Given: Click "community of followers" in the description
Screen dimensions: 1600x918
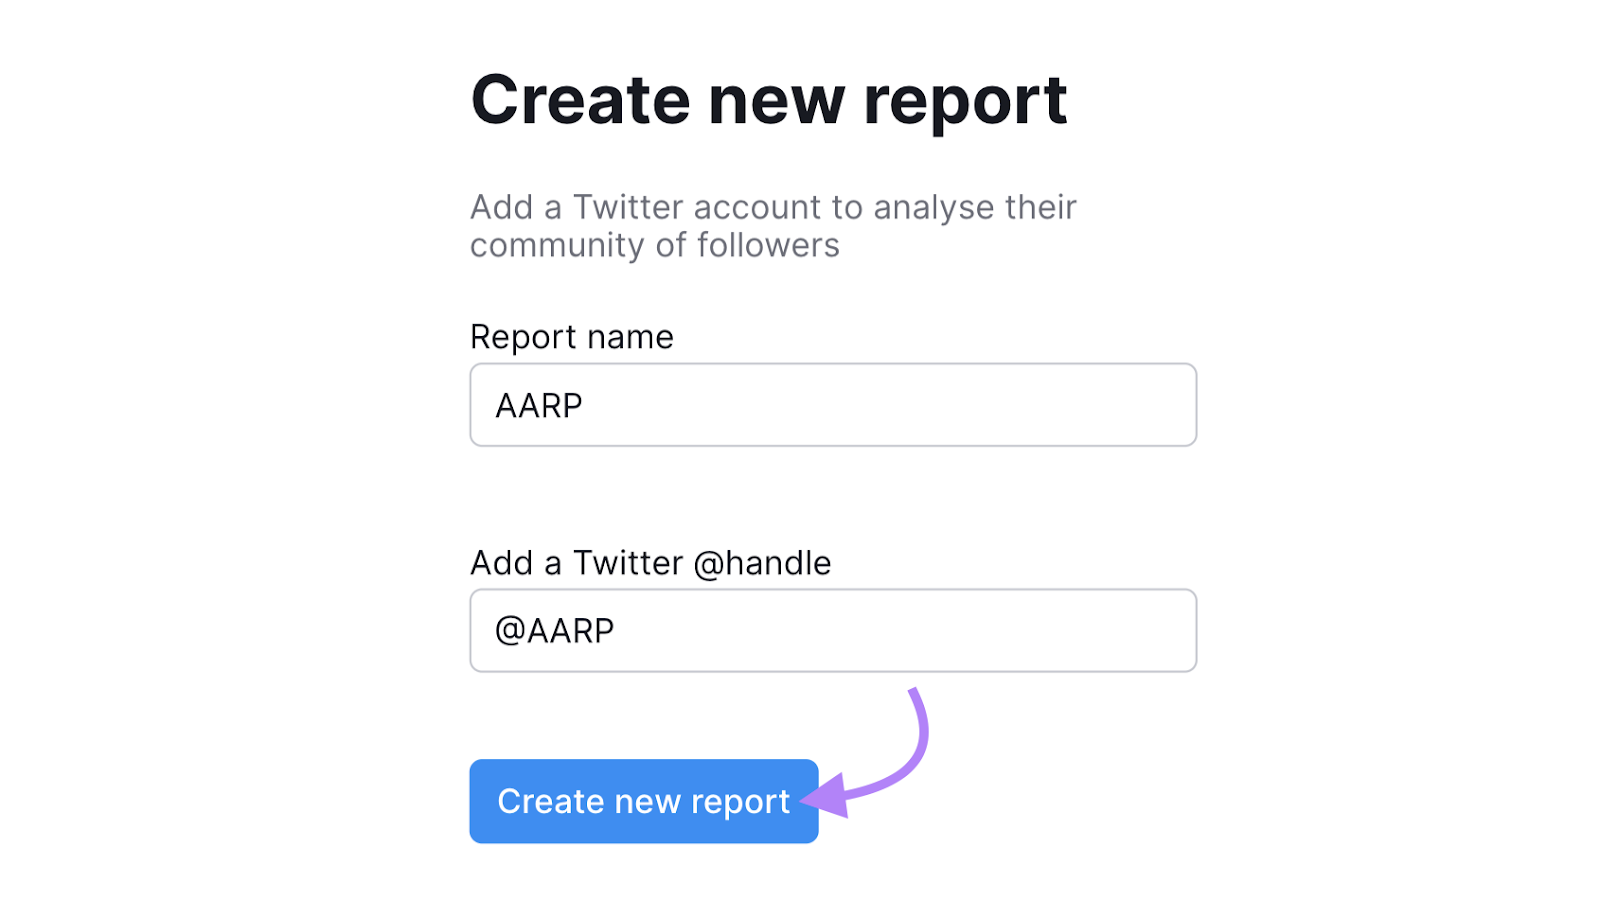Looking at the screenshot, I should (654, 245).
